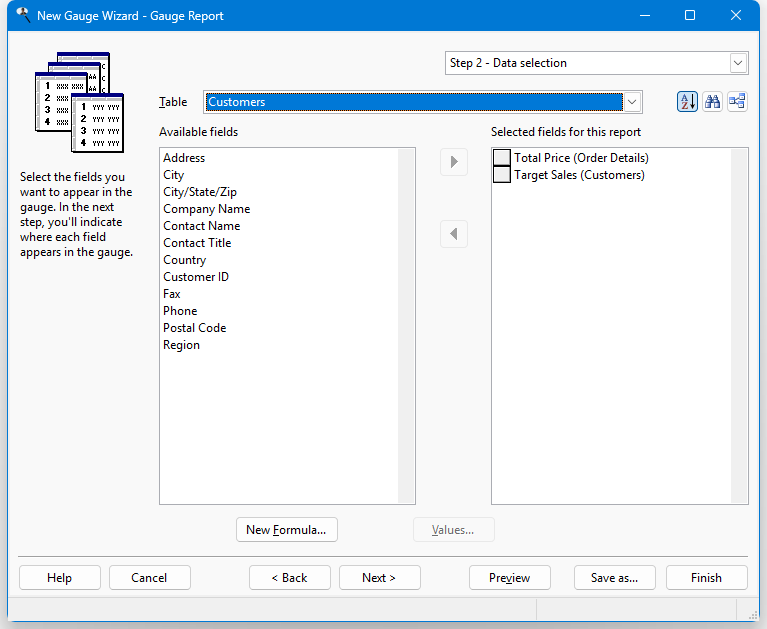This screenshot has height=629, width=767.
Task: Open the wizard step dropdown
Action: tap(738, 63)
